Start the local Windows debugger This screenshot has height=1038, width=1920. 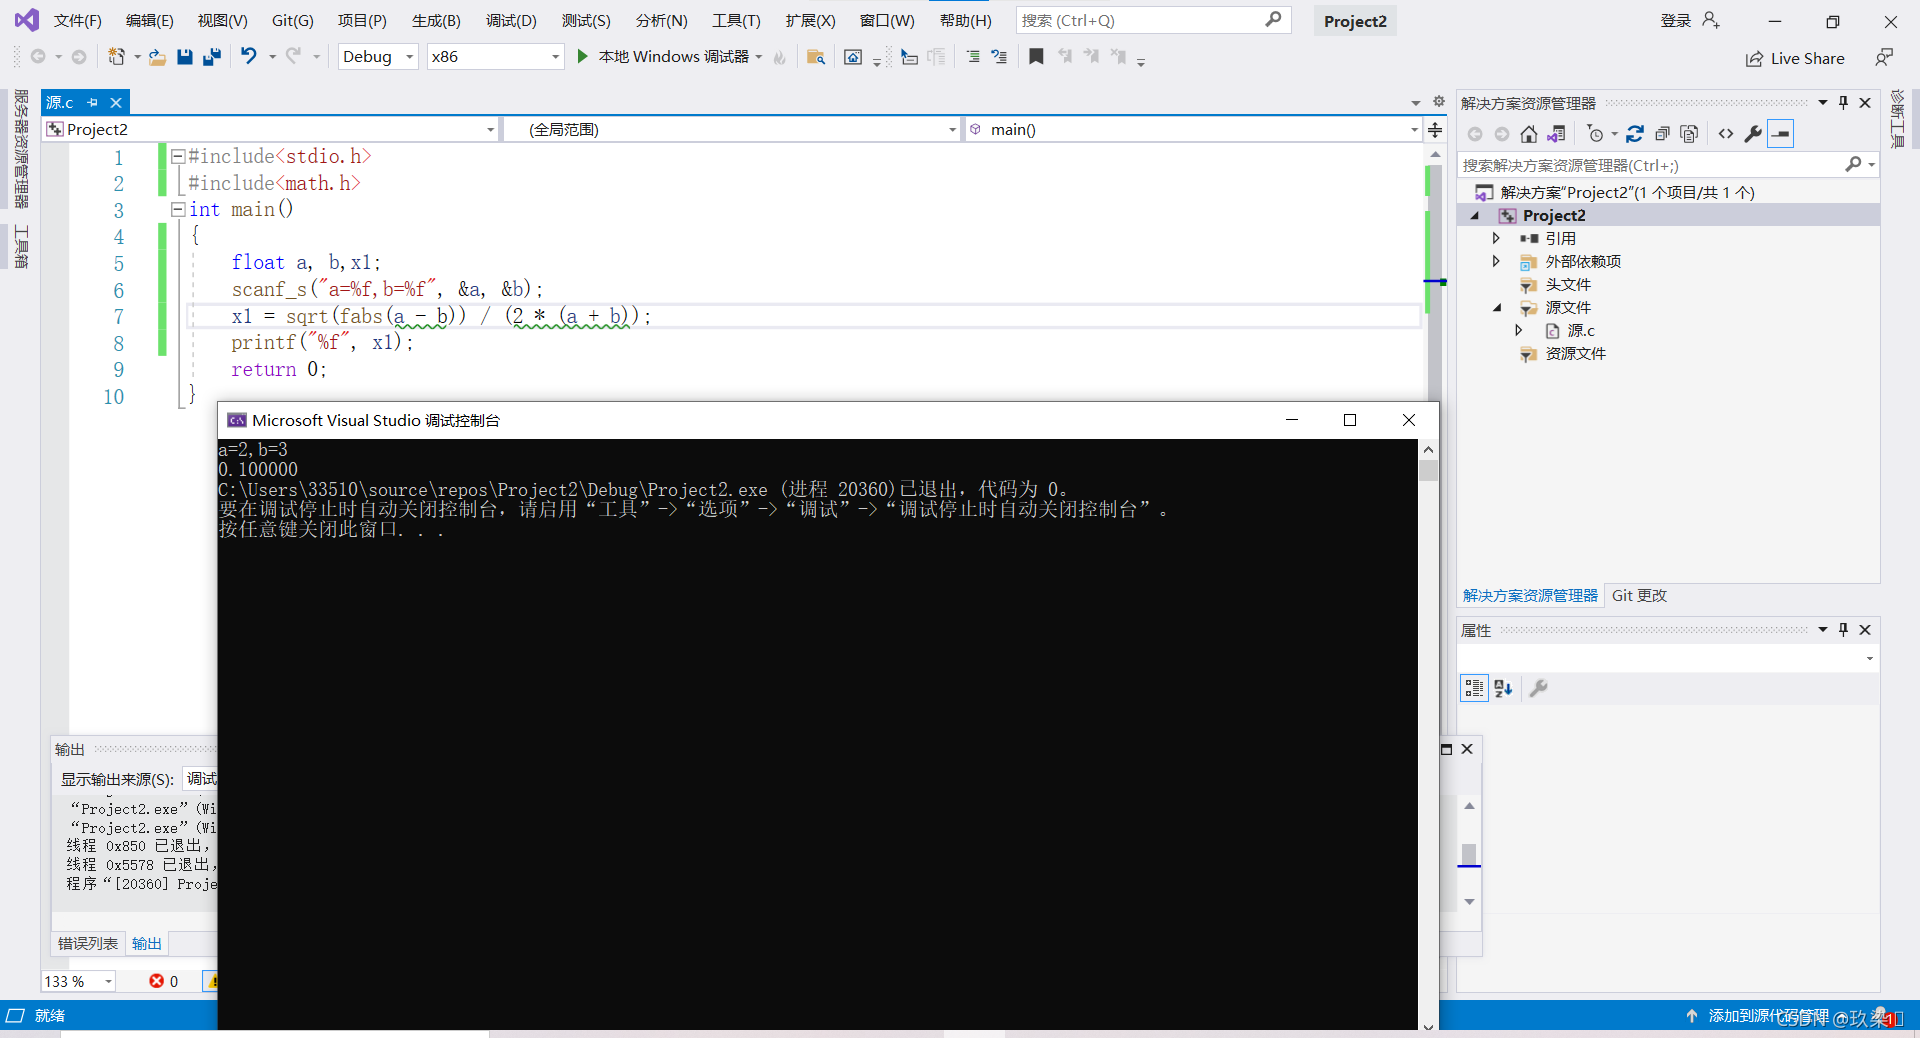tap(673, 57)
